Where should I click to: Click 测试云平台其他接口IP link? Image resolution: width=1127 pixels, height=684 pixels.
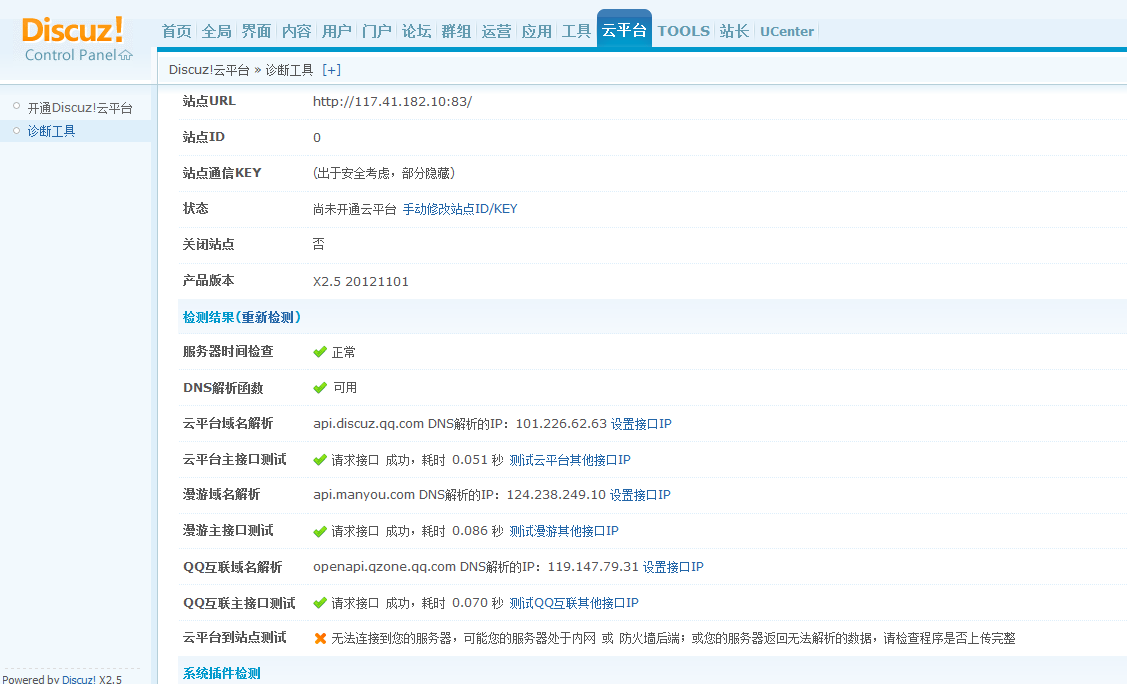tap(569, 460)
